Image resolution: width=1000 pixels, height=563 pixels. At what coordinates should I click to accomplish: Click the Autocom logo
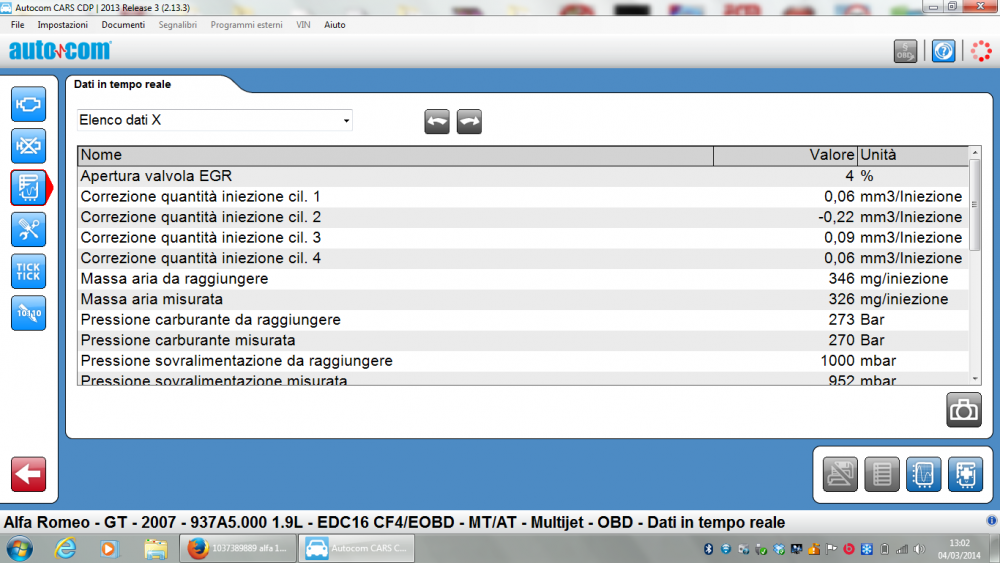[x=60, y=50]
